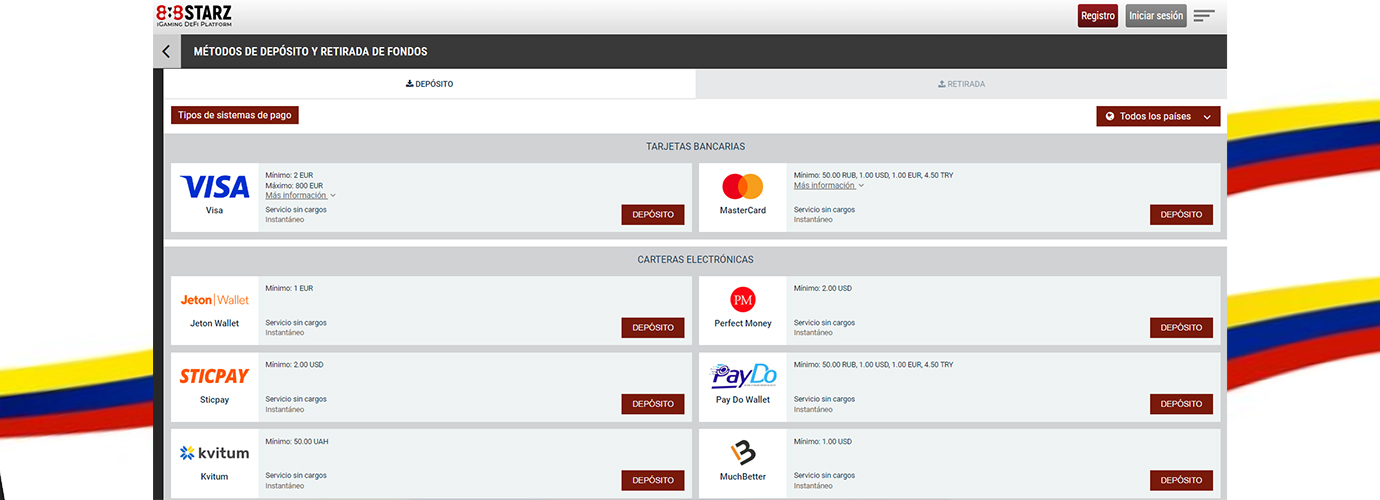Screen dimensions: 1380x500
Task: Click the Iniciar sesión button
Action: (1156, 16)
